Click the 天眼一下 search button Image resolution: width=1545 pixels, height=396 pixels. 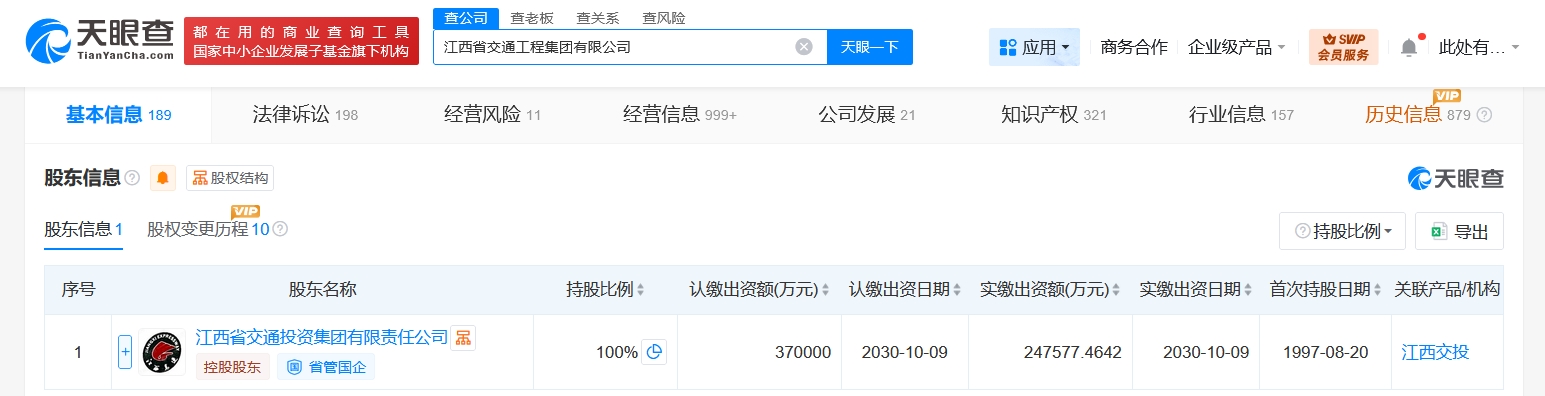870,47
